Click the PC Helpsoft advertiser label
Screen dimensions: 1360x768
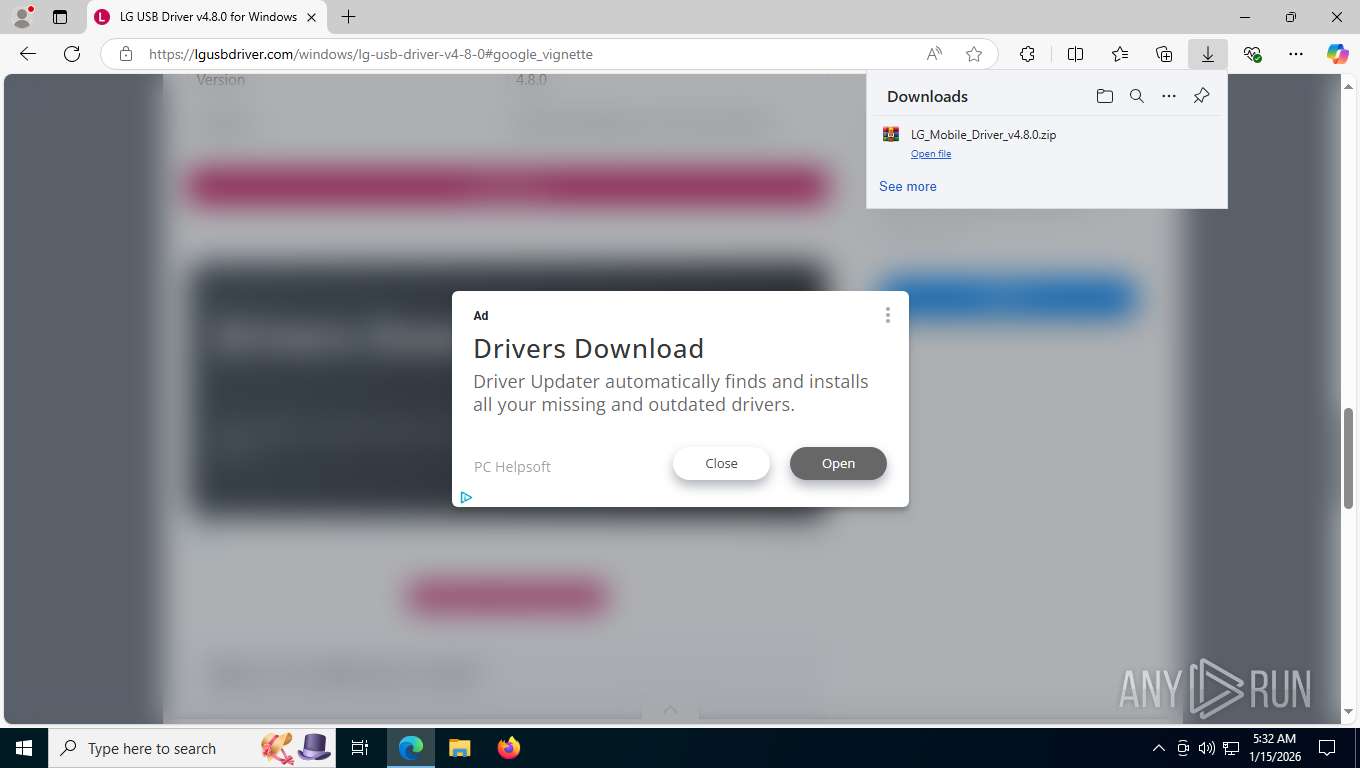pyautogui.click(x=512, y=466)
